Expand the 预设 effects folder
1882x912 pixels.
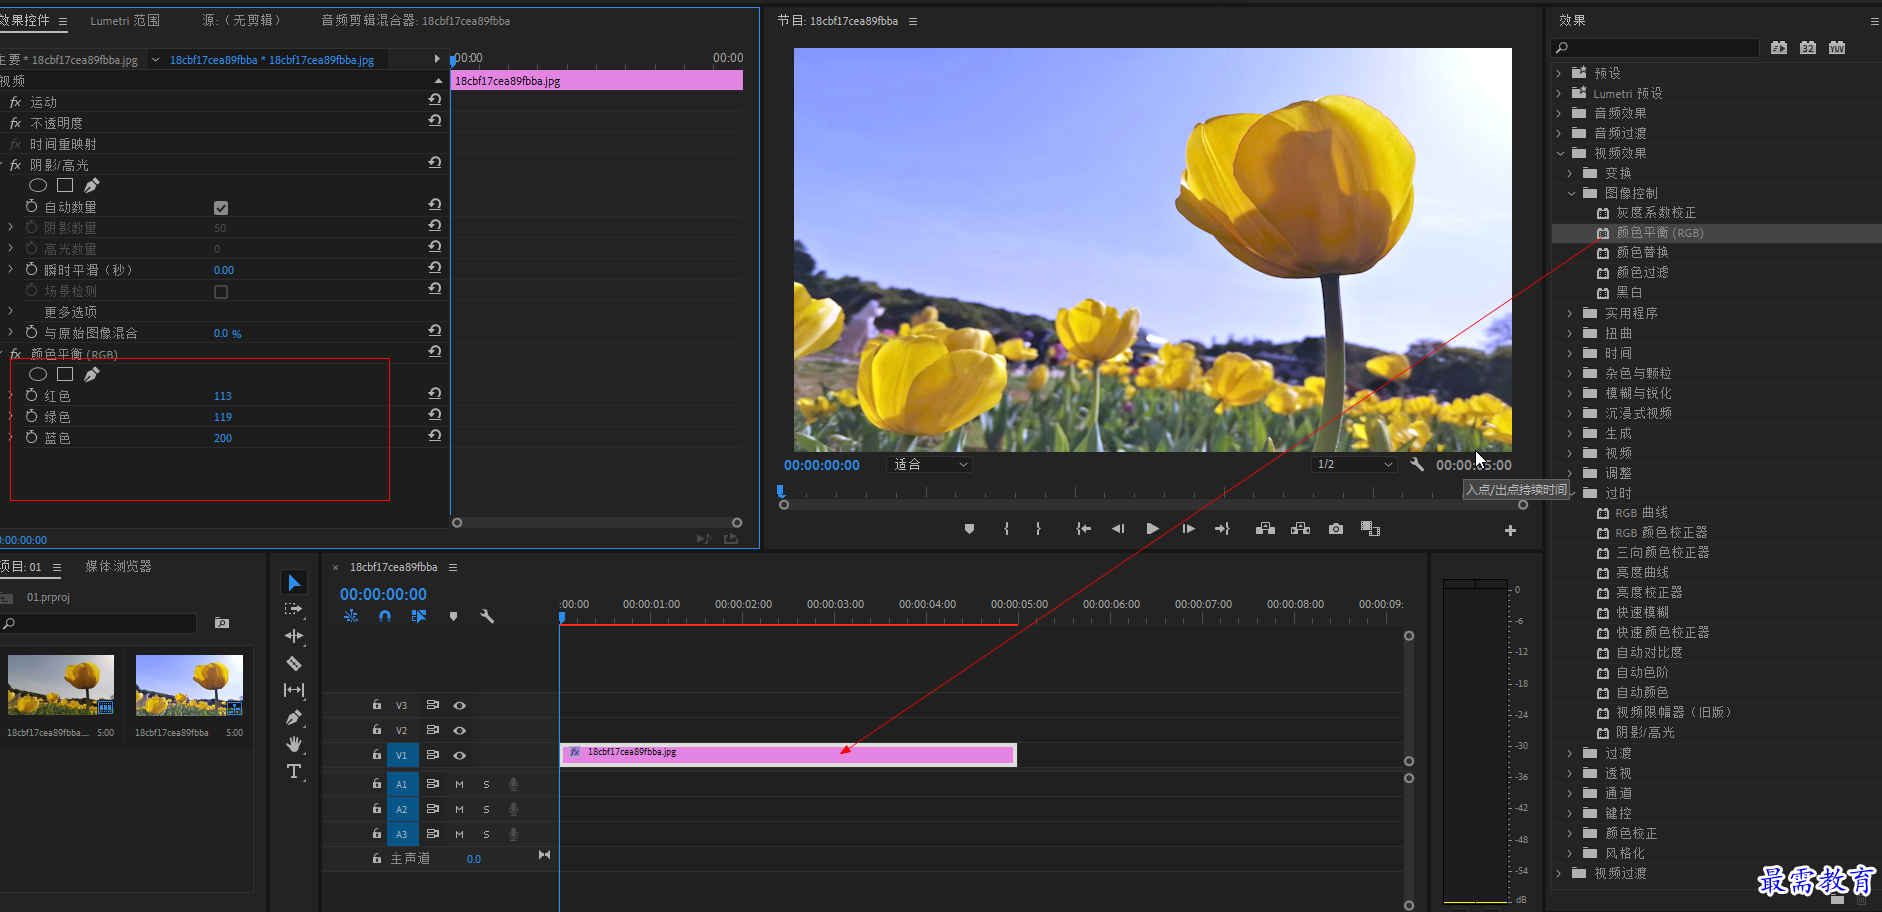1559,73
